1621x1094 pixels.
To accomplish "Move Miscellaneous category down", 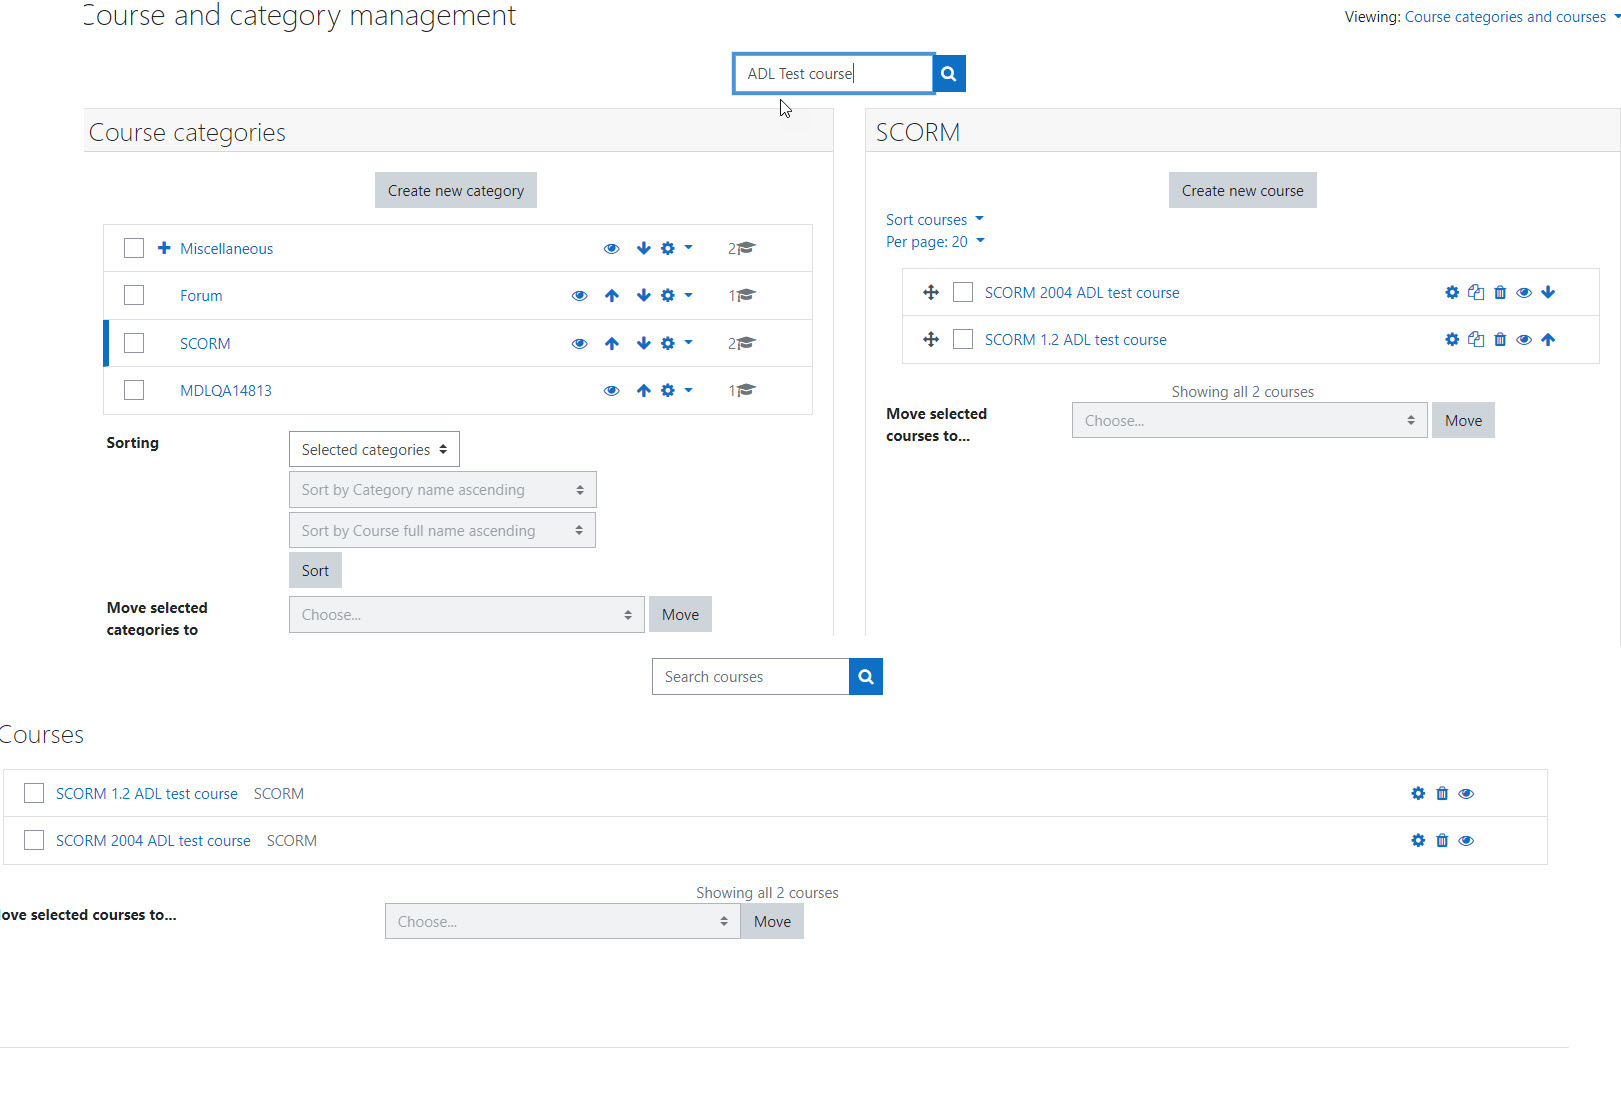I will 644,248.
